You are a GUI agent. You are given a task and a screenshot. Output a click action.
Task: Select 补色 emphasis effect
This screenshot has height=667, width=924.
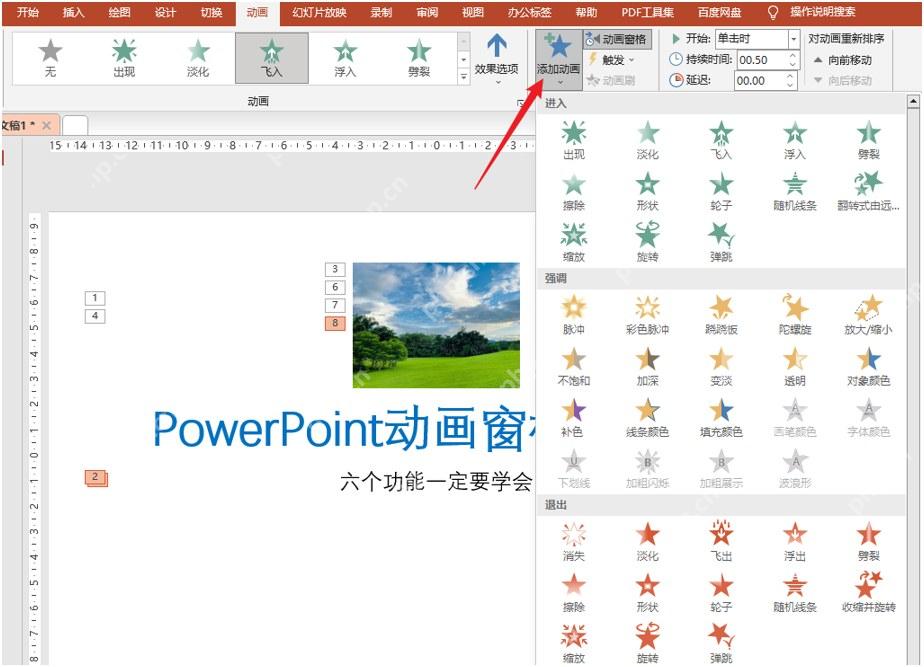coord(573,418)
